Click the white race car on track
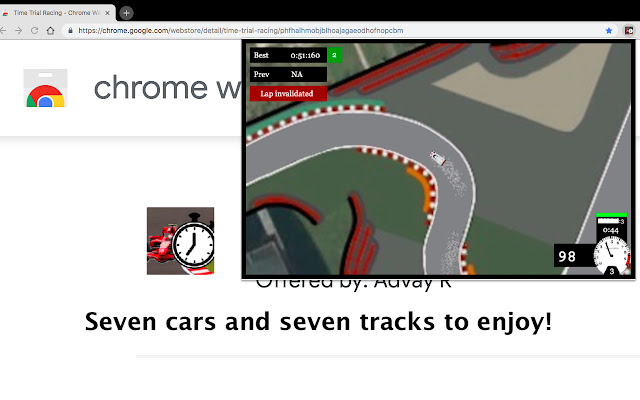This screenshot has width=640, height=400. point(438,158)
